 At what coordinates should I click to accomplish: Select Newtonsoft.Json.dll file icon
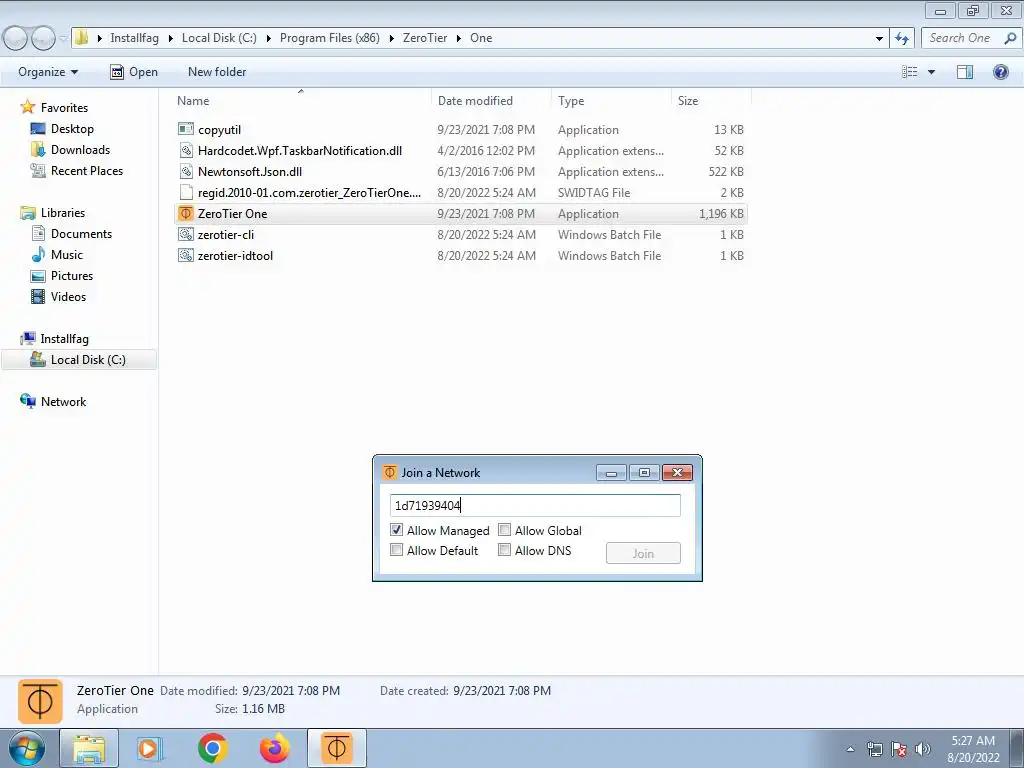tap(186, 171)
